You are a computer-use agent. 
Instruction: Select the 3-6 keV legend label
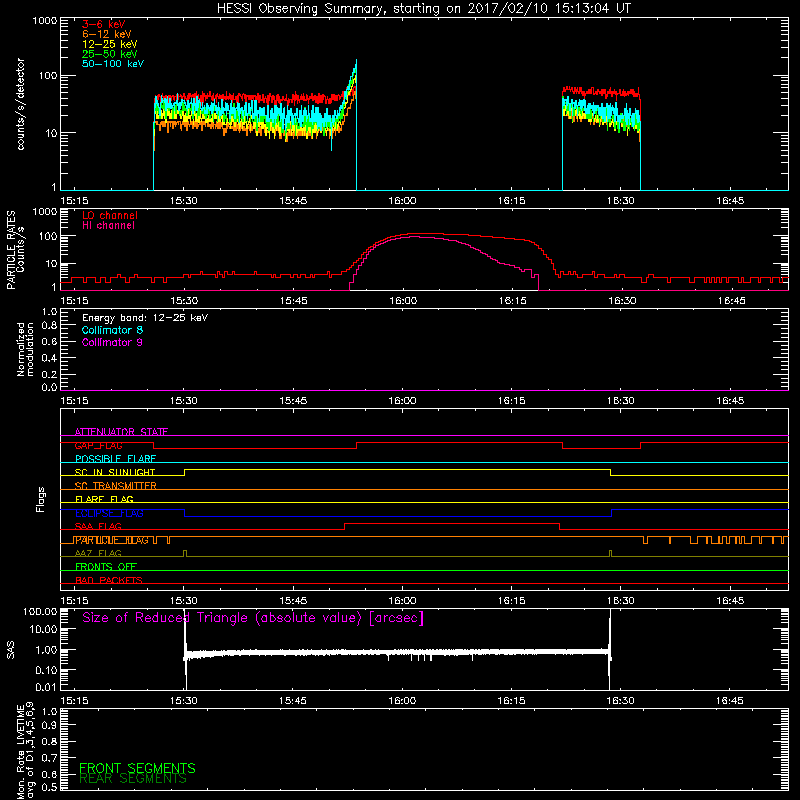[104, 24]
